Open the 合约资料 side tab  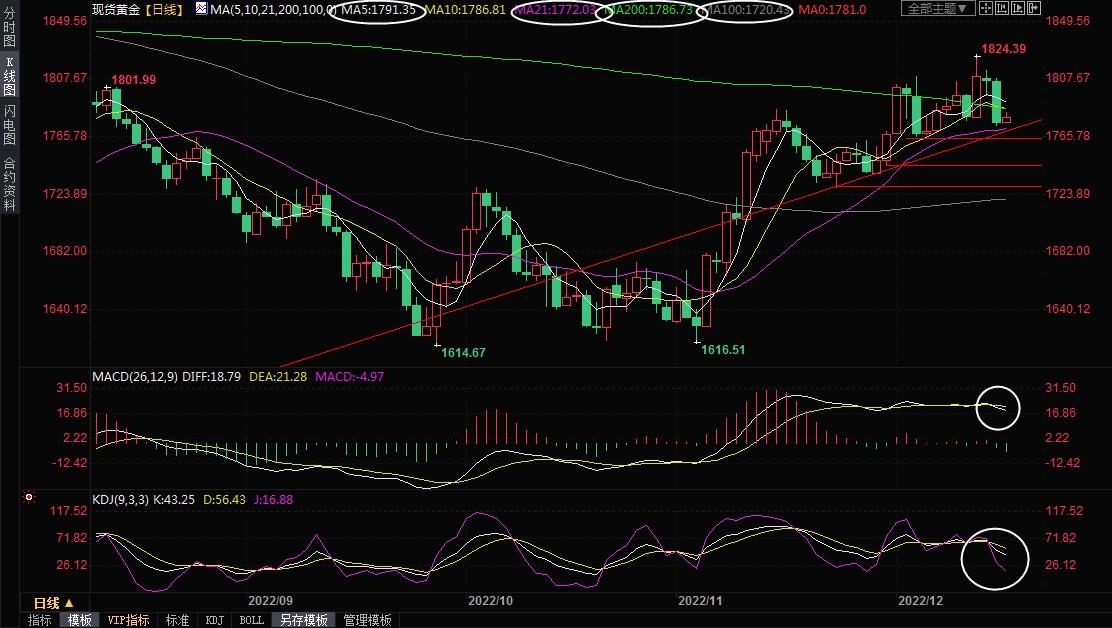coord(9,183)
